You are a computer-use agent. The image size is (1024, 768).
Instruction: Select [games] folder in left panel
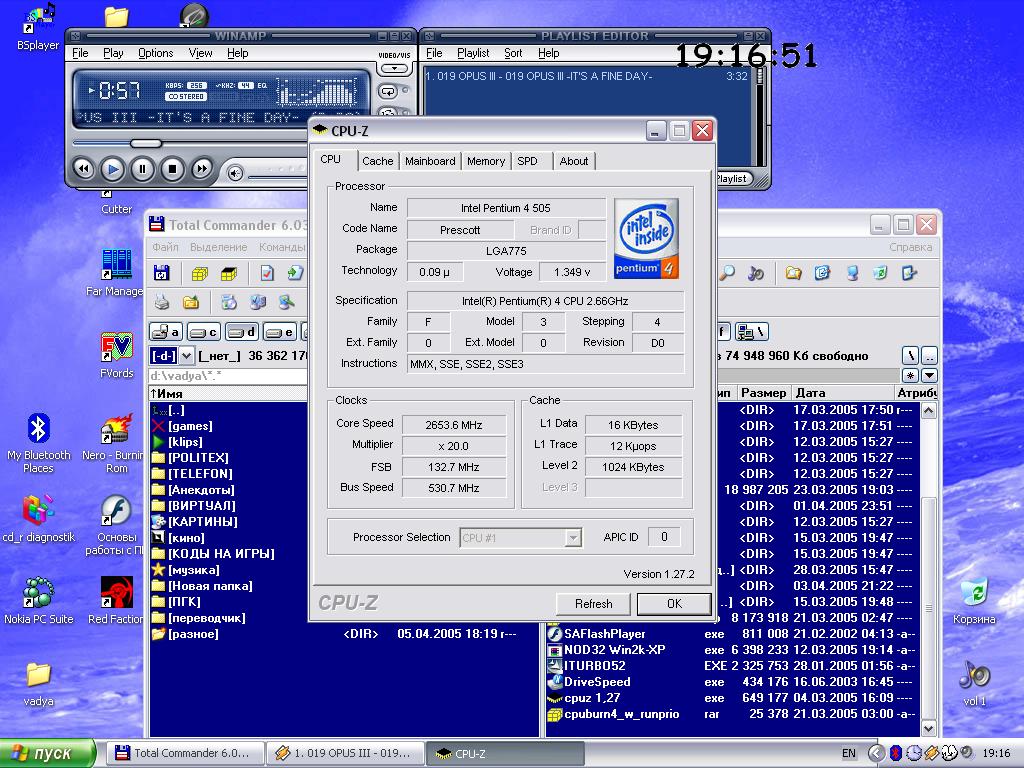[190, 426]
